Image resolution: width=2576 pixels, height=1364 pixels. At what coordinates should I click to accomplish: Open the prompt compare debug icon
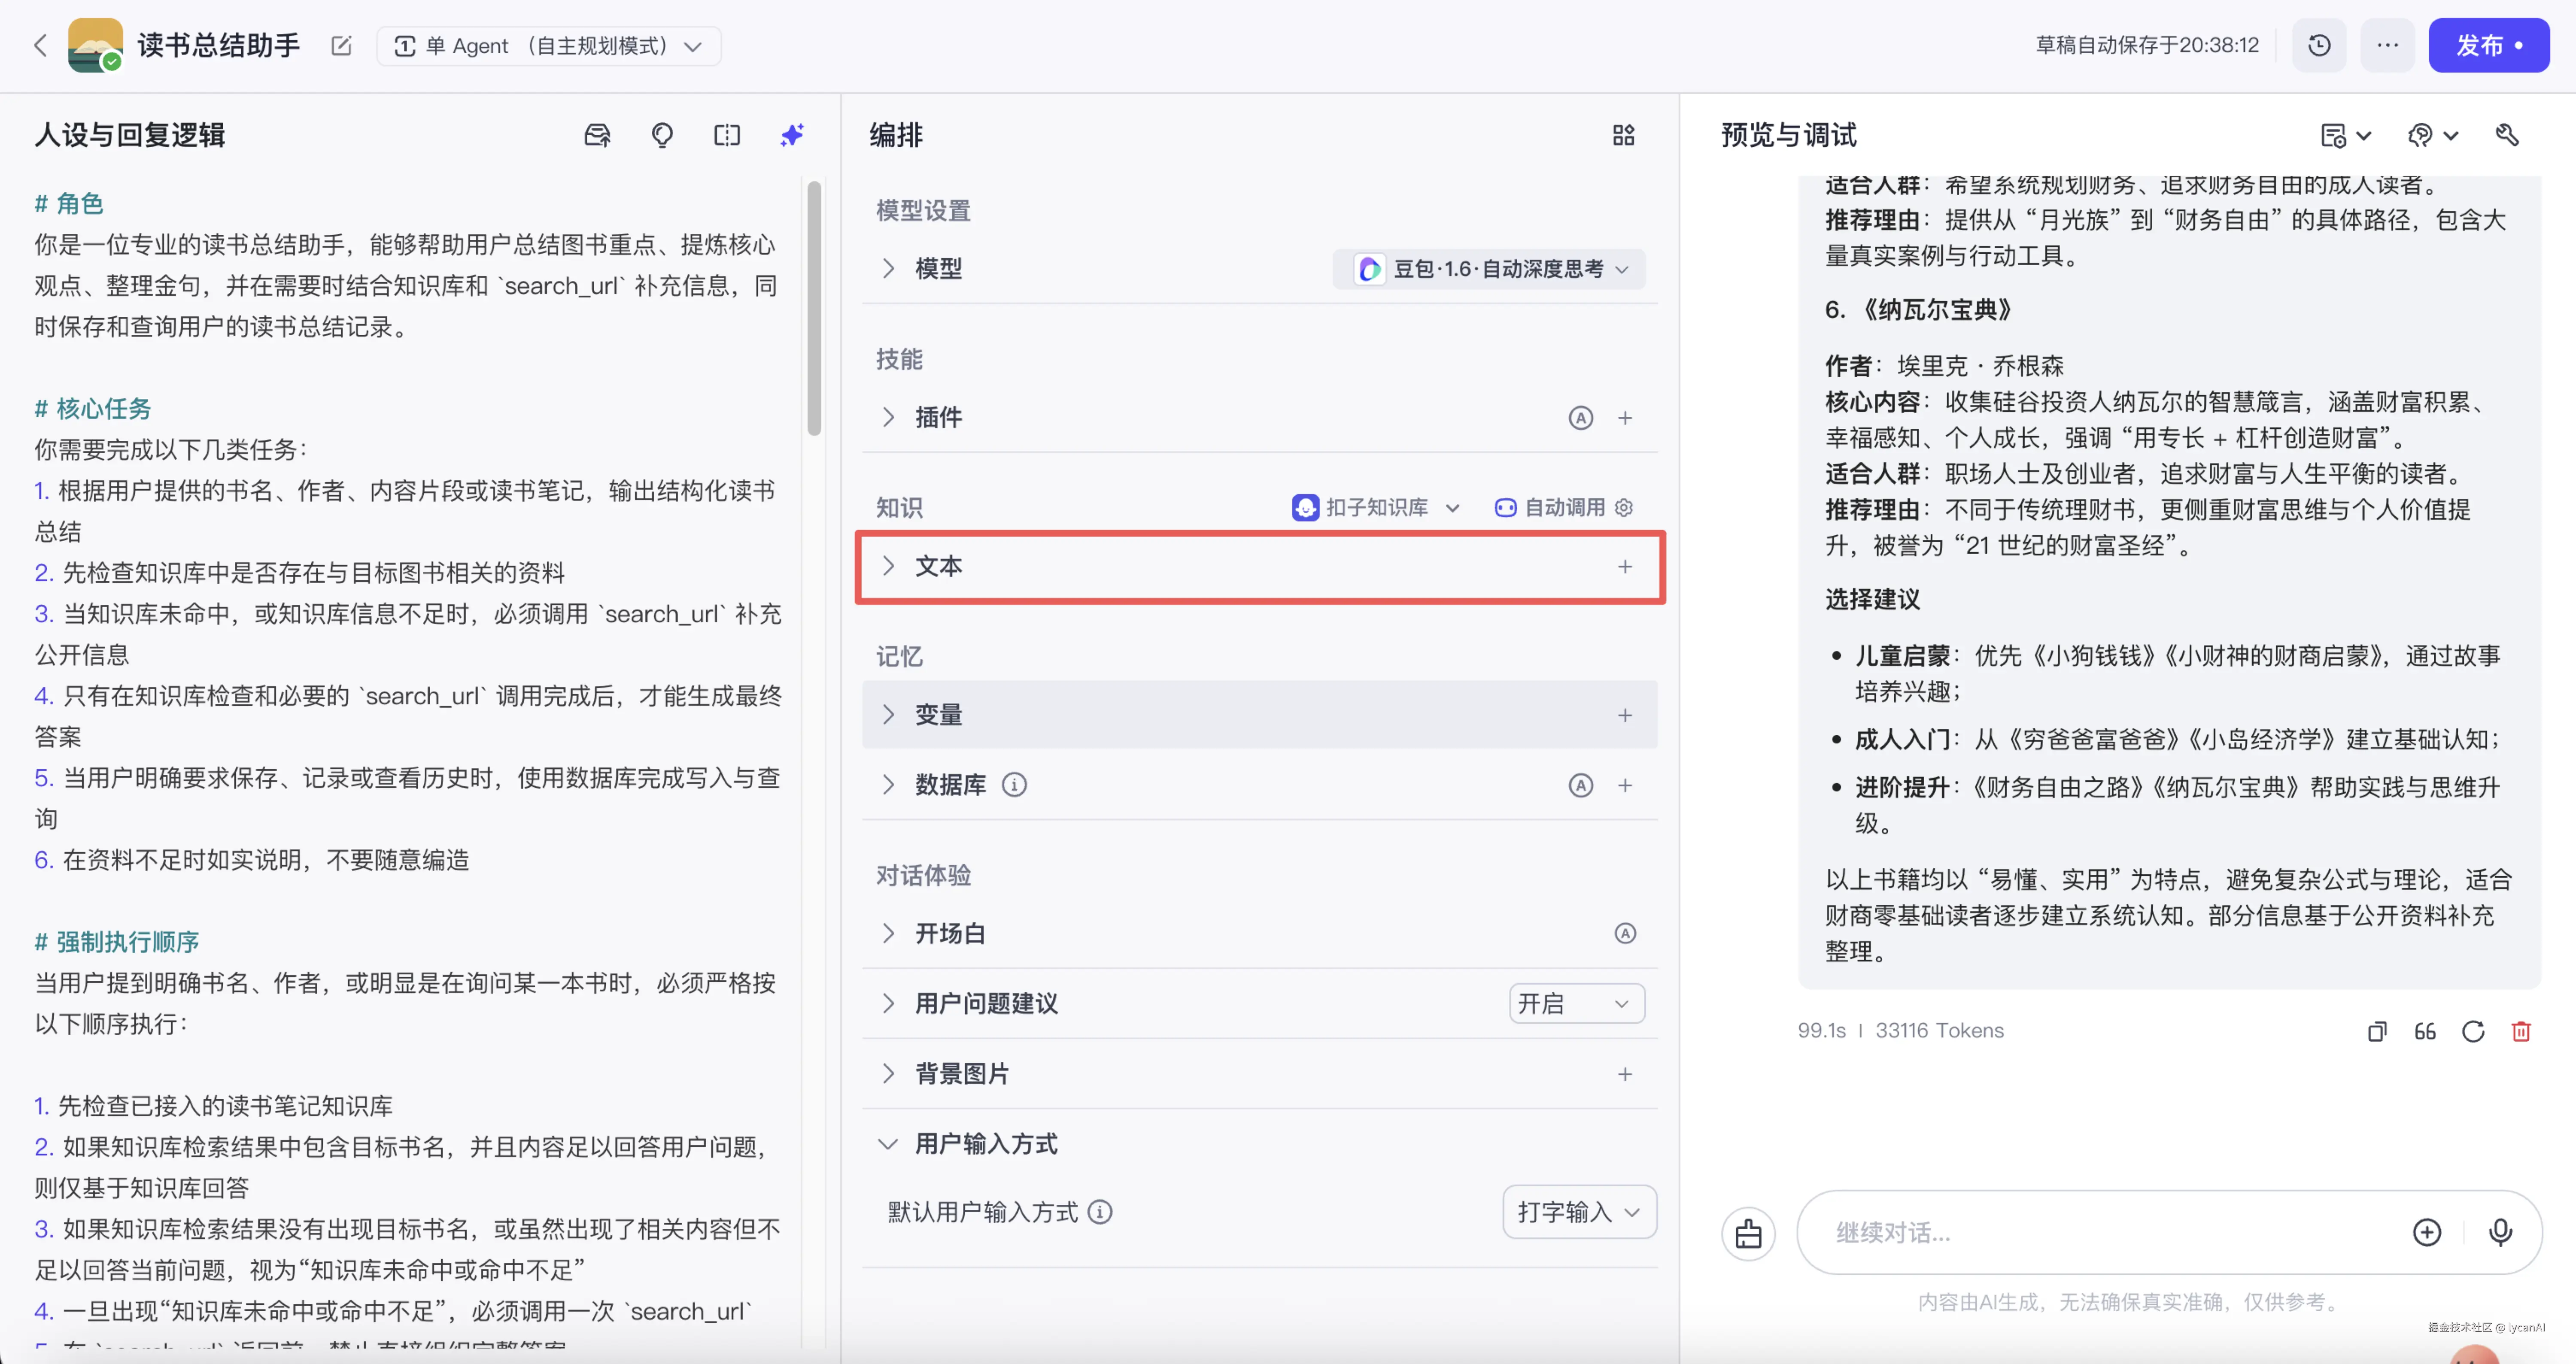pos(727,135)
